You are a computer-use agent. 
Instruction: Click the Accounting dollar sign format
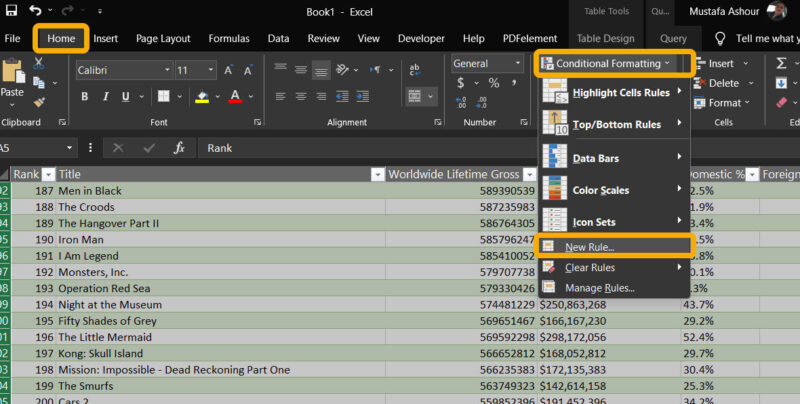(461, 83)
